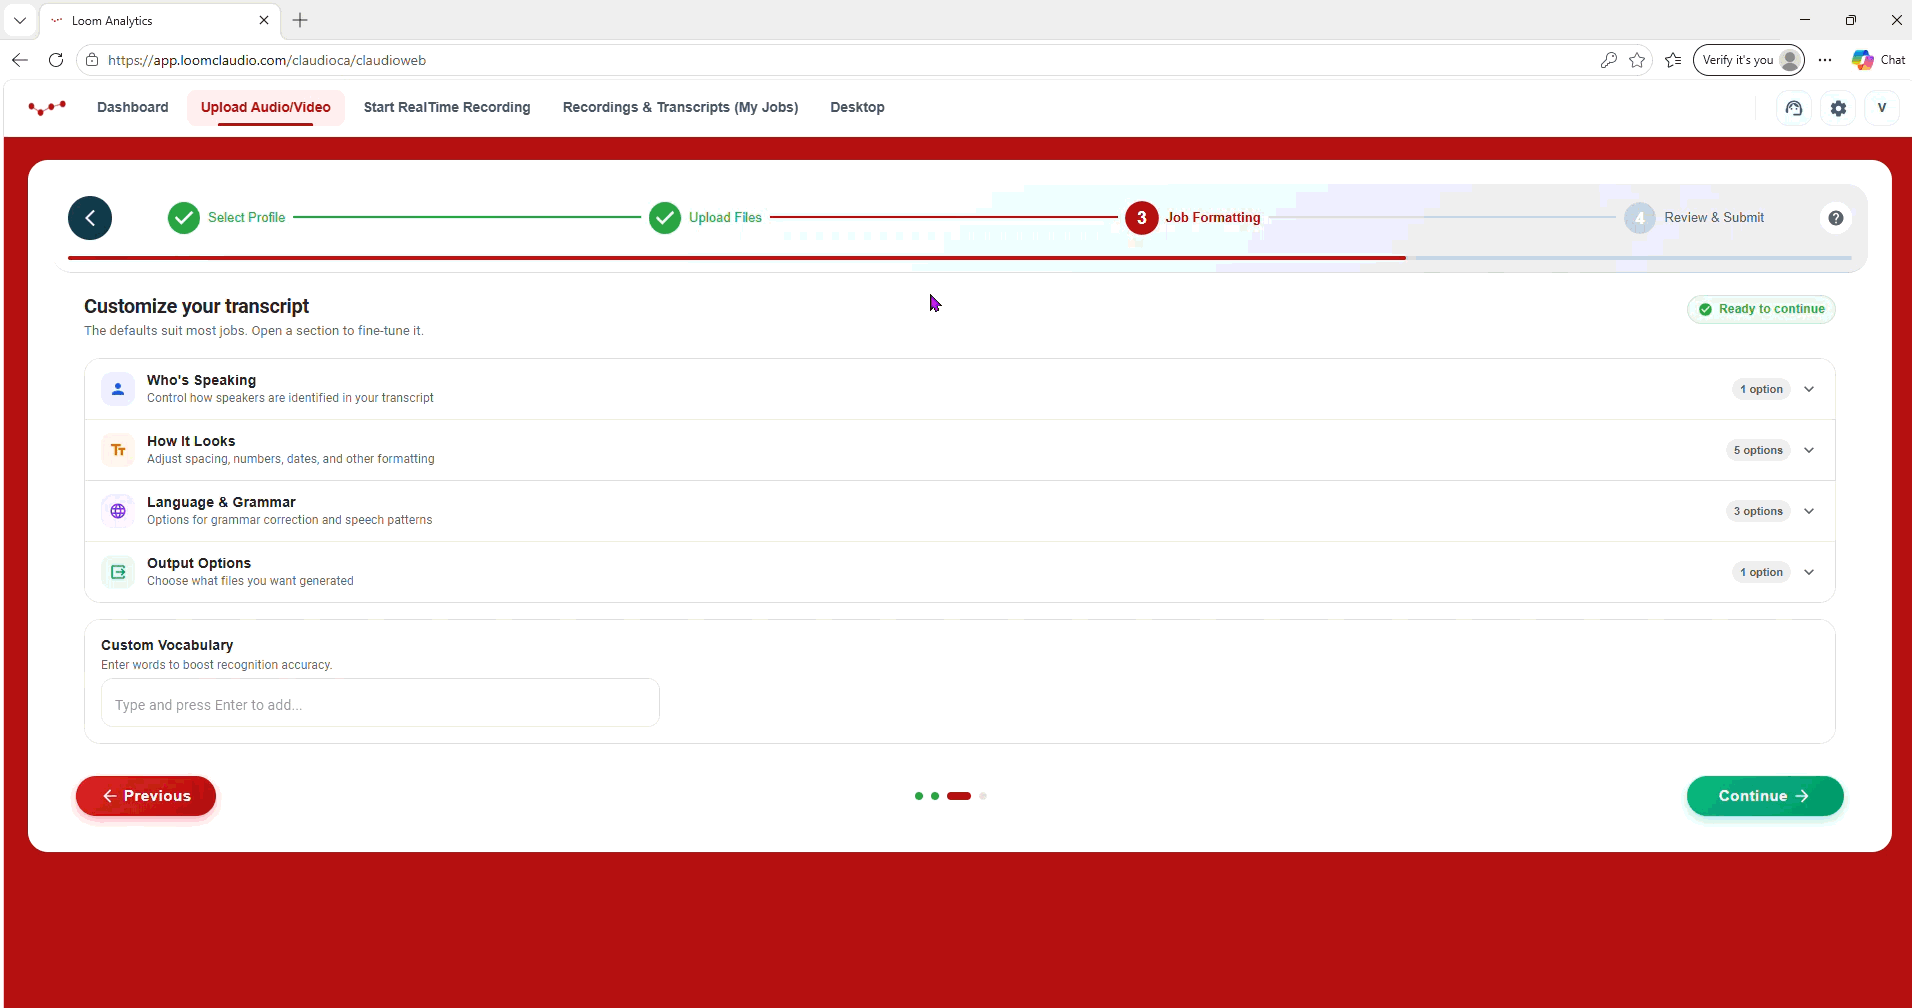Click the last grey pagination dot
1912x1008 pixels.
(983, 796)
